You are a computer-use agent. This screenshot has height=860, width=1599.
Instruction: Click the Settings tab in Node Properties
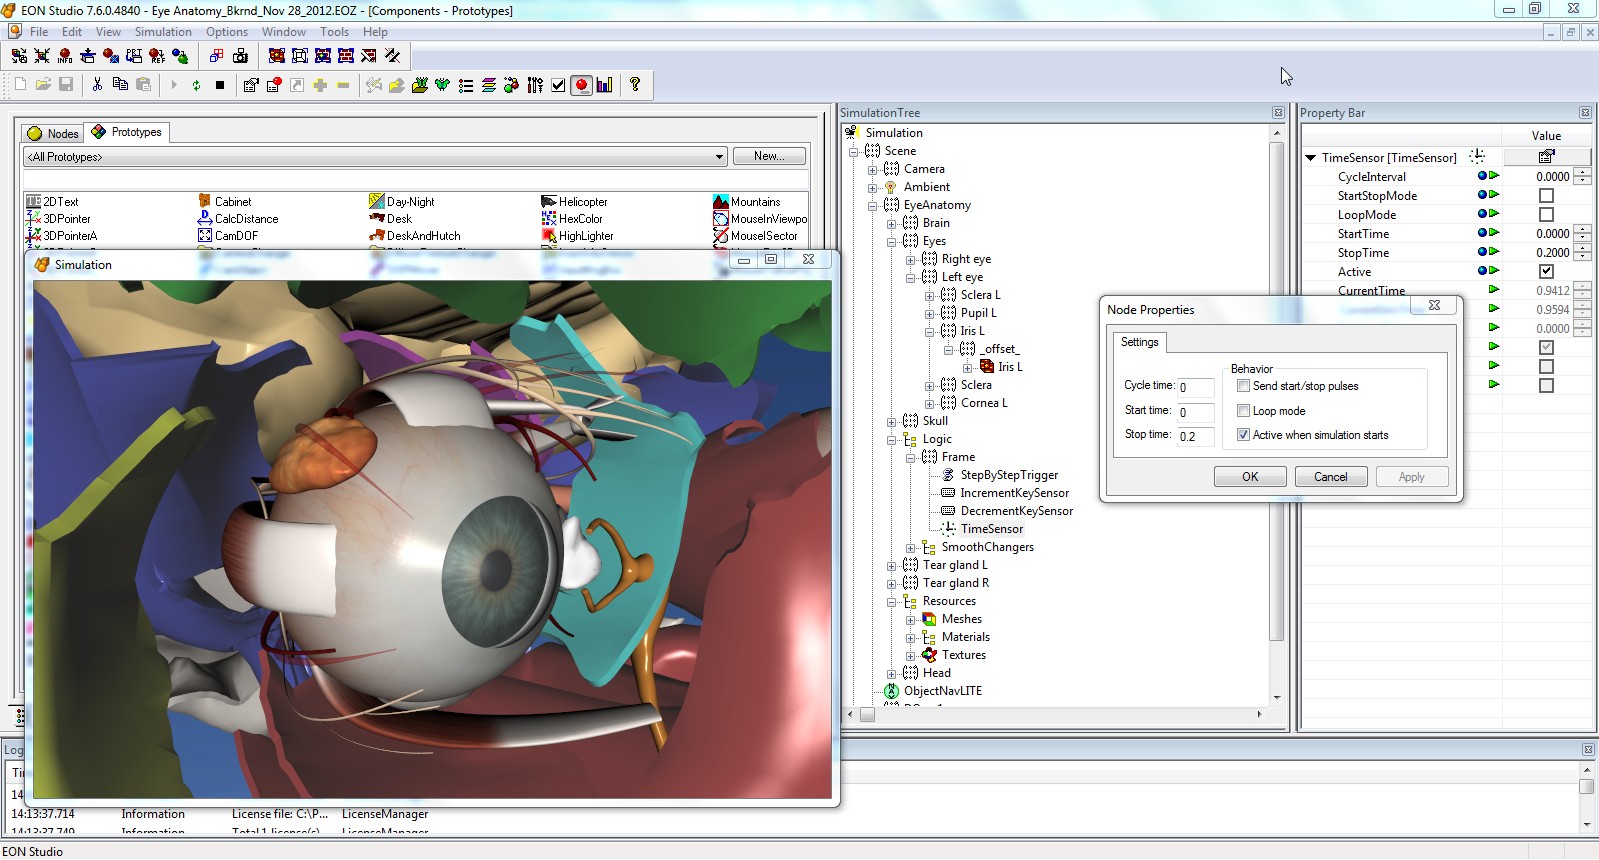1139,342
